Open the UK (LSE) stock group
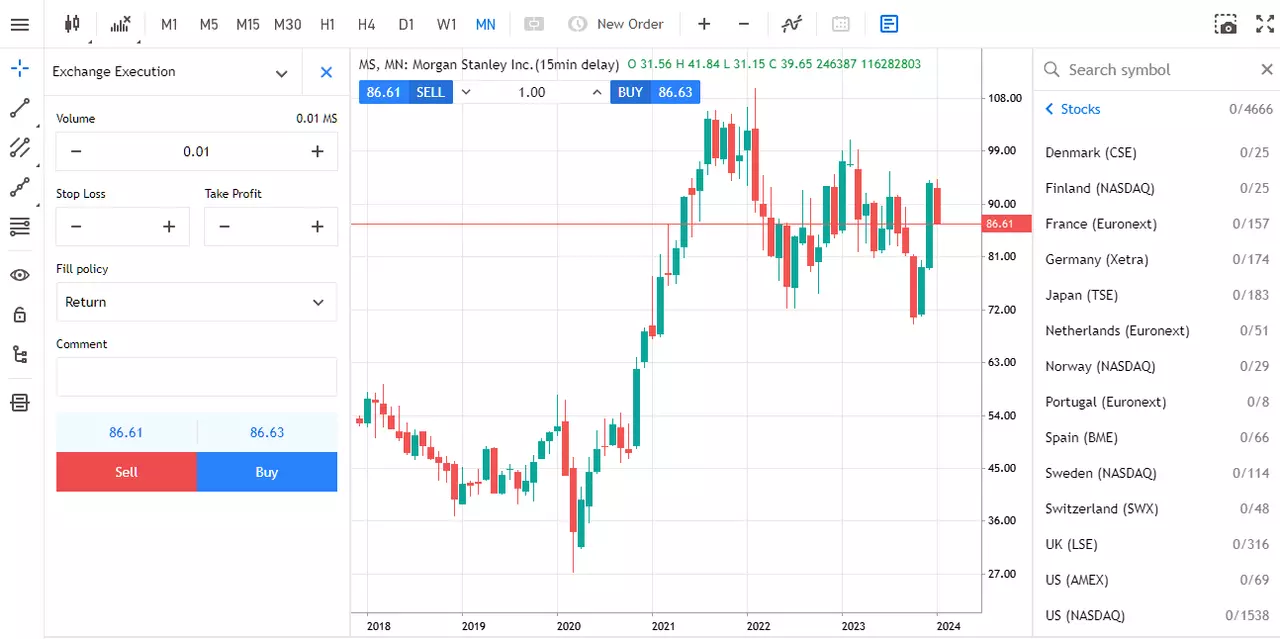Viewport: 1280px width, 639px height. click(1157, 544)
